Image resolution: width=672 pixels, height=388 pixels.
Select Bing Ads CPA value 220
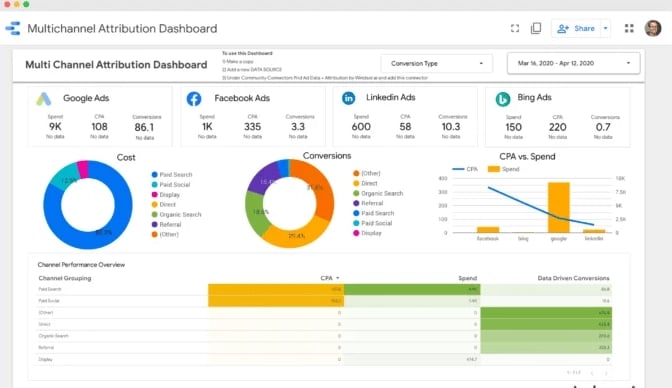pos(558,127)
